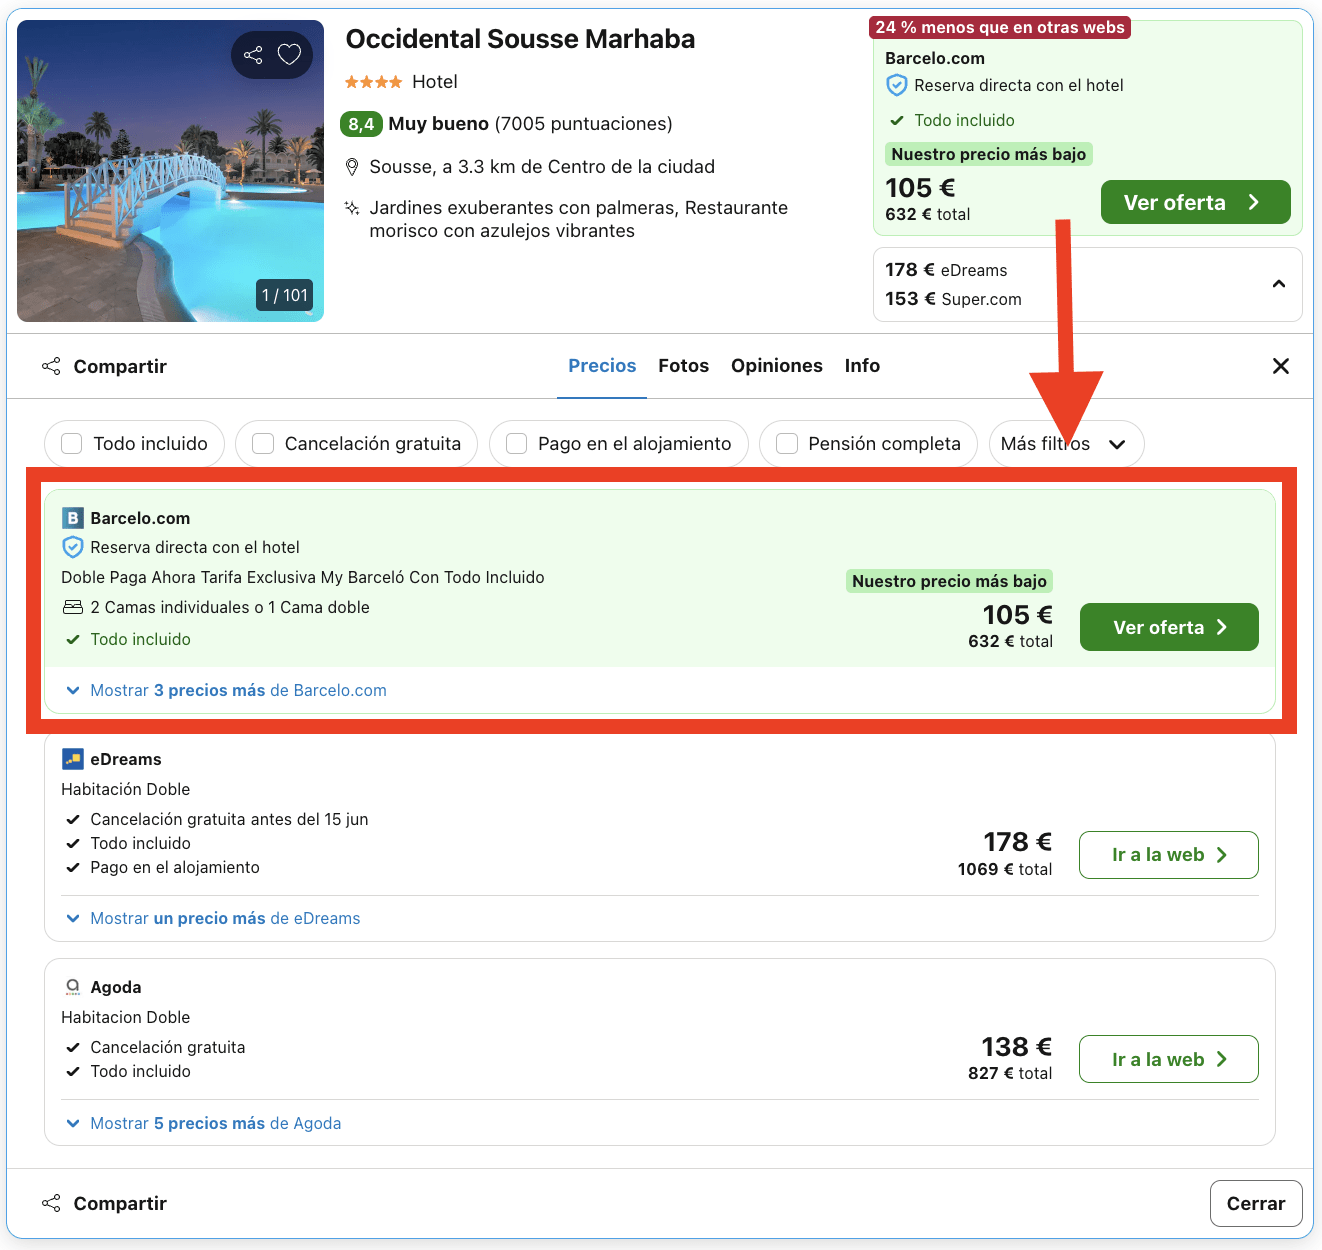Click the 138 € Agoda price
This screenshot has width=1322, height=1250.
coord(1016,1047)
